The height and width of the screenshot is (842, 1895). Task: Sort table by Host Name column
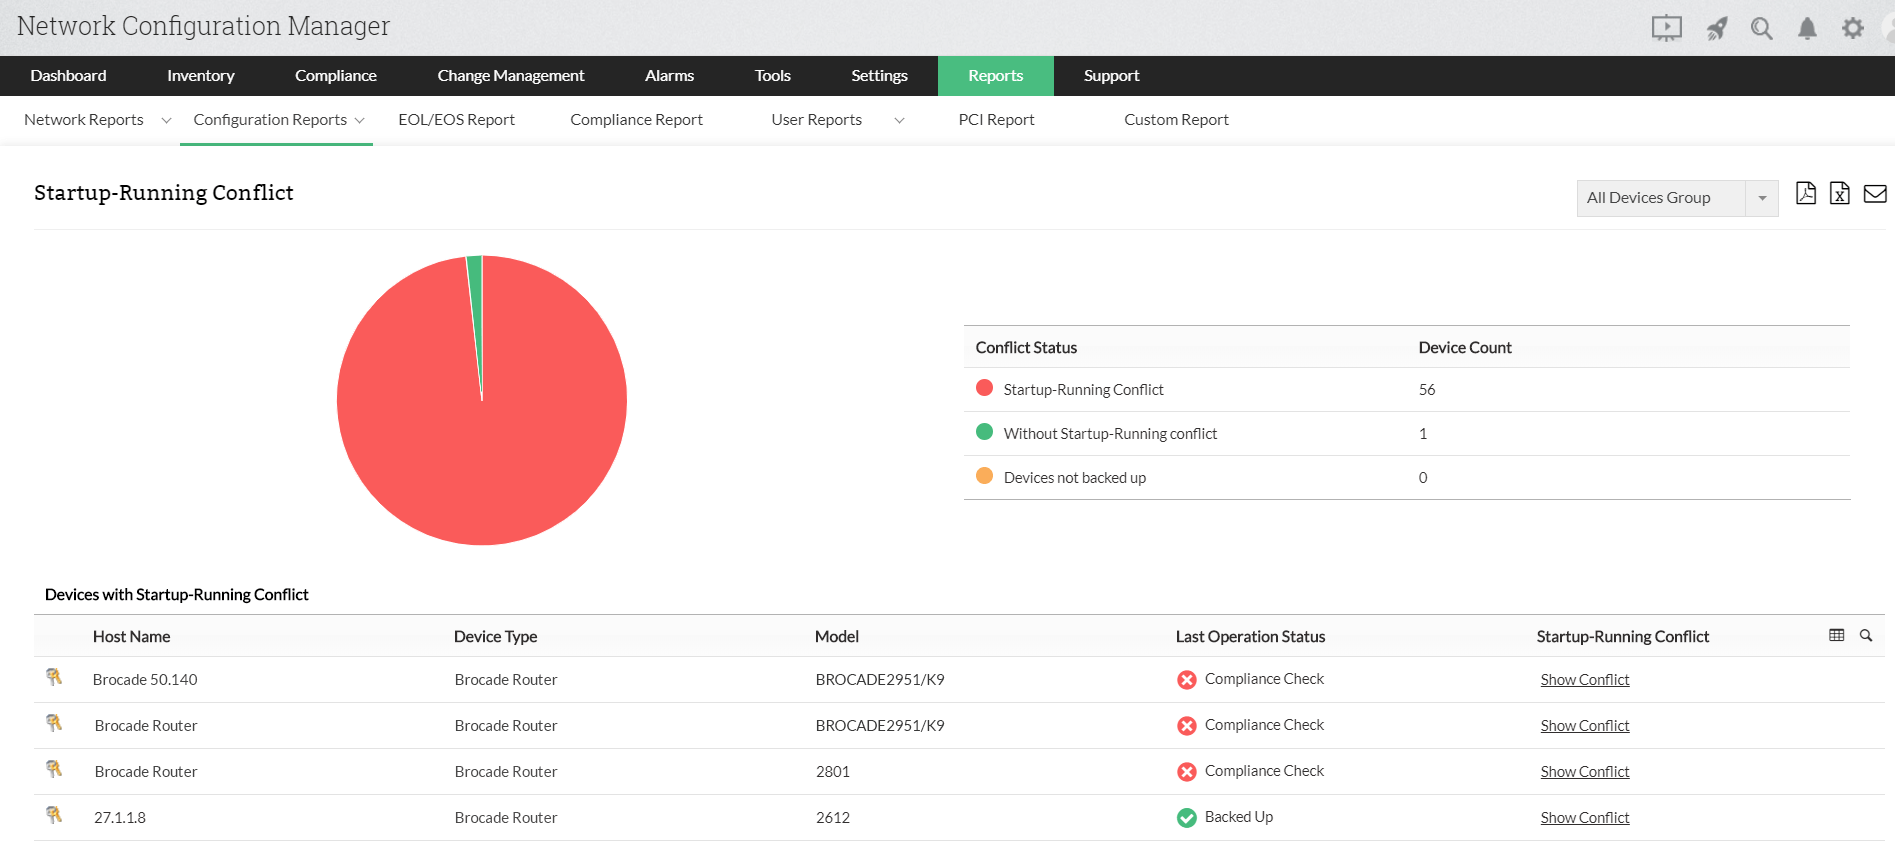pos(131,637)
